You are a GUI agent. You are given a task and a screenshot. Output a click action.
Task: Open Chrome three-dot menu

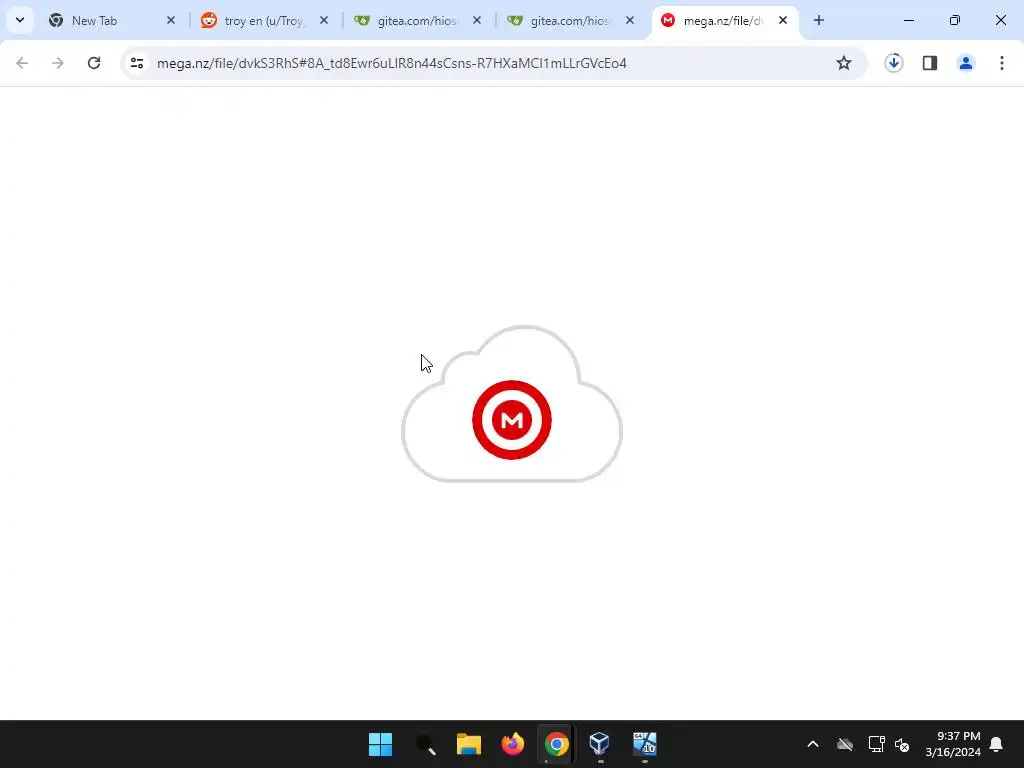[x=1002, y=63]
